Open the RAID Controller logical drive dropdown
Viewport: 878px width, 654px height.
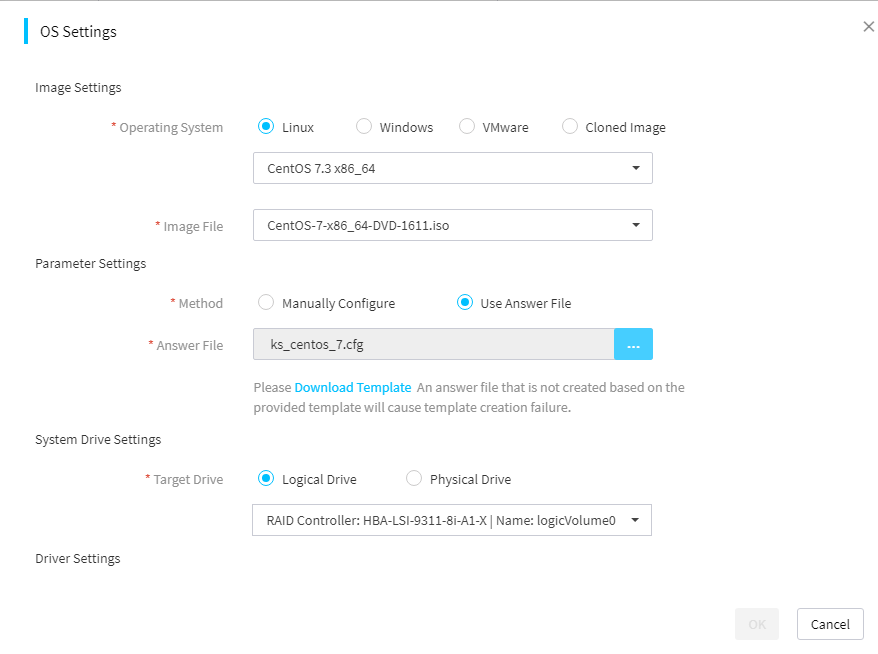(452, 520)
